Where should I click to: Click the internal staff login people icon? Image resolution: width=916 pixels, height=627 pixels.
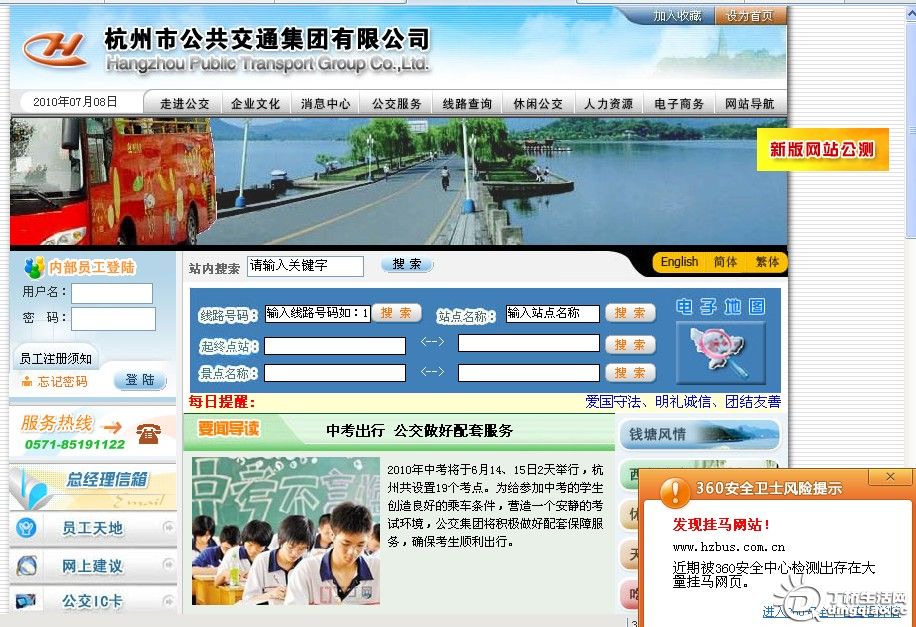pos(34,268)
